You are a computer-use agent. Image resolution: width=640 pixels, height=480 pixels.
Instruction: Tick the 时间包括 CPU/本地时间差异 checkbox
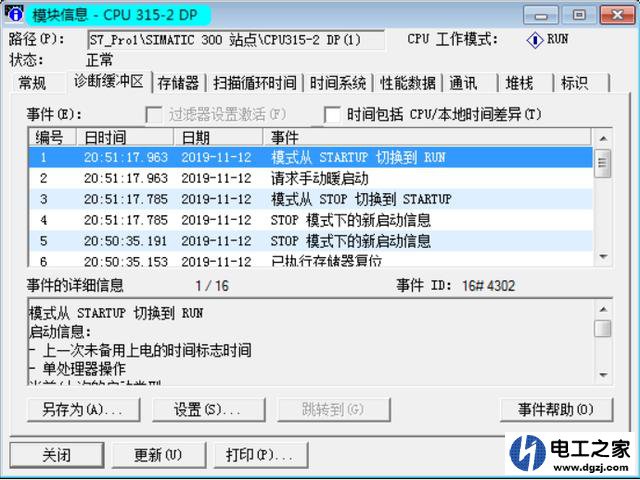pyautogui.click(x=332, y=115)
